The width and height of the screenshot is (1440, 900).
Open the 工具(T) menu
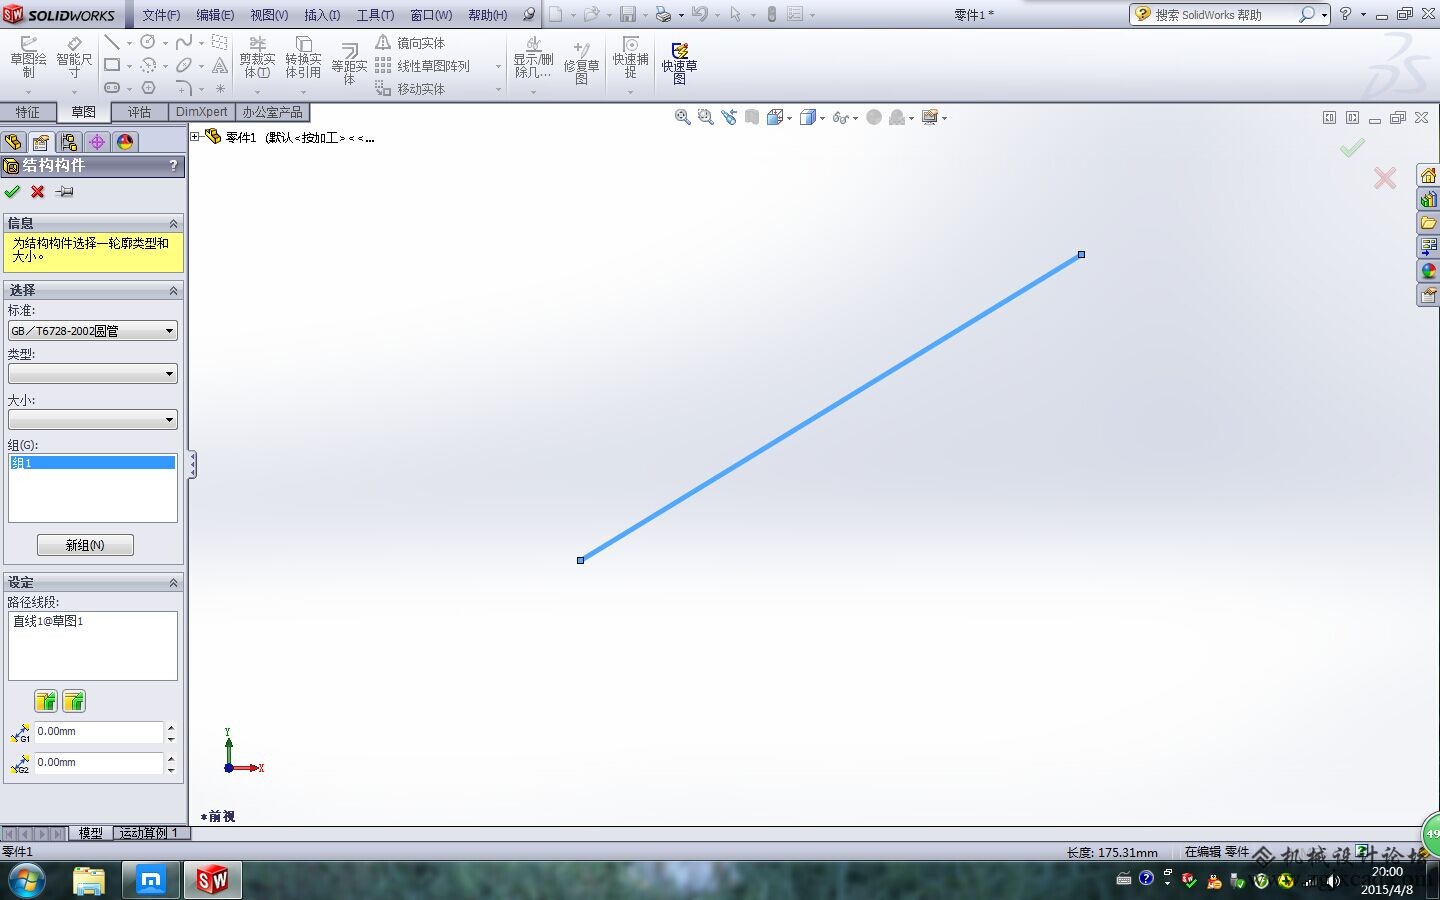tap(376, 15)
